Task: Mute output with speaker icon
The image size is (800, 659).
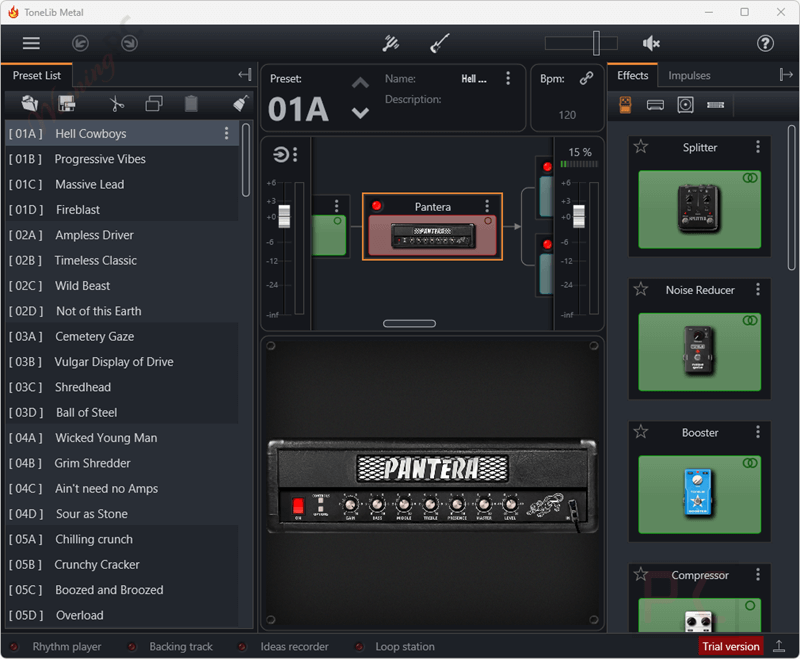Action: pos(651,43)
